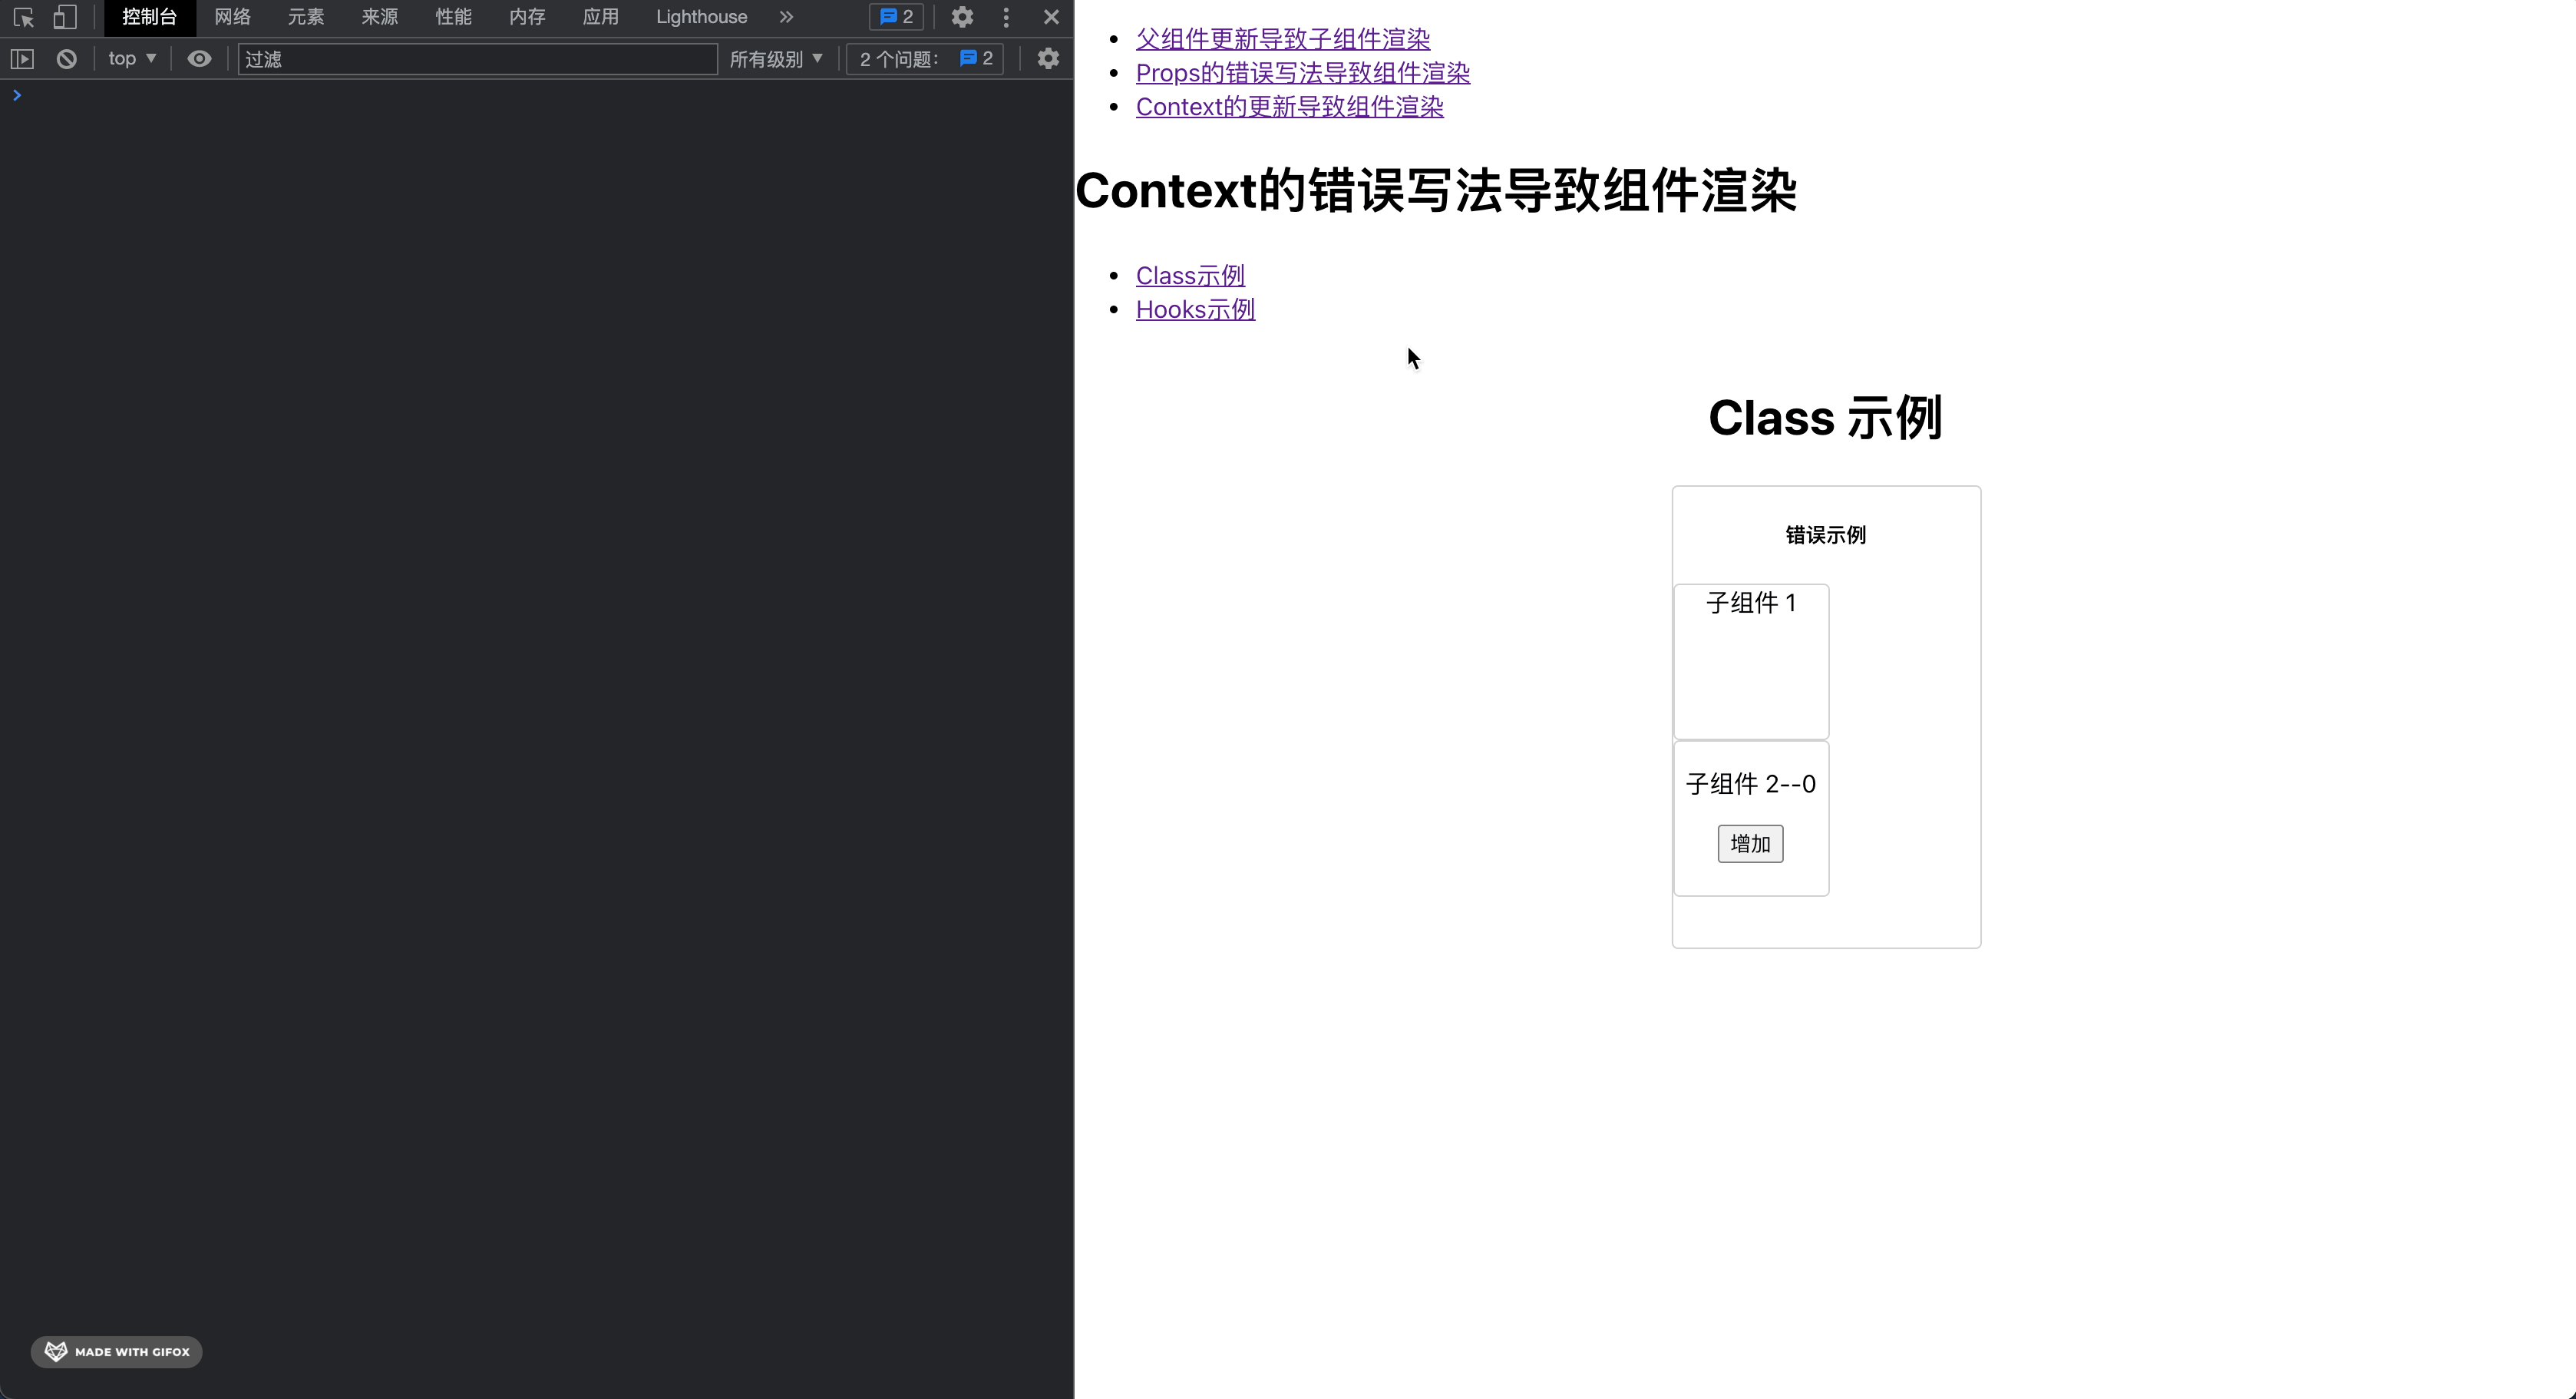Switch to the Lighthouse tab
The image size is (2576, 1399).
pyautogui.click(x=701, y=17)
